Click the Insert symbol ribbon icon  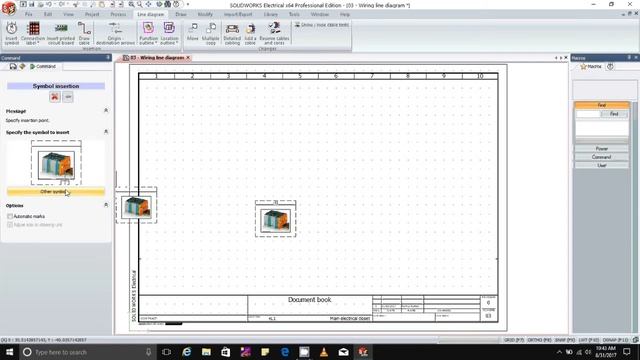[11, 33]
